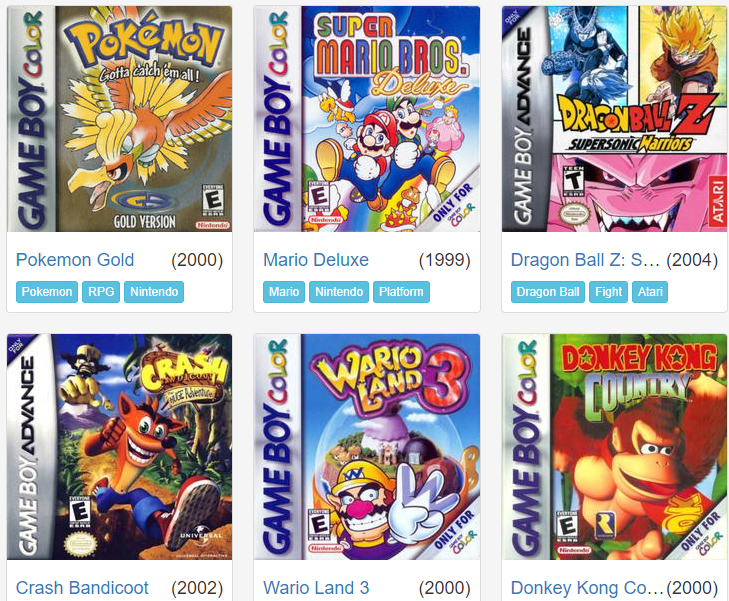Open the Wario Land 3 cover image
Image resolution: width=729 pixels, height=601 pixels.
(367, 447)
